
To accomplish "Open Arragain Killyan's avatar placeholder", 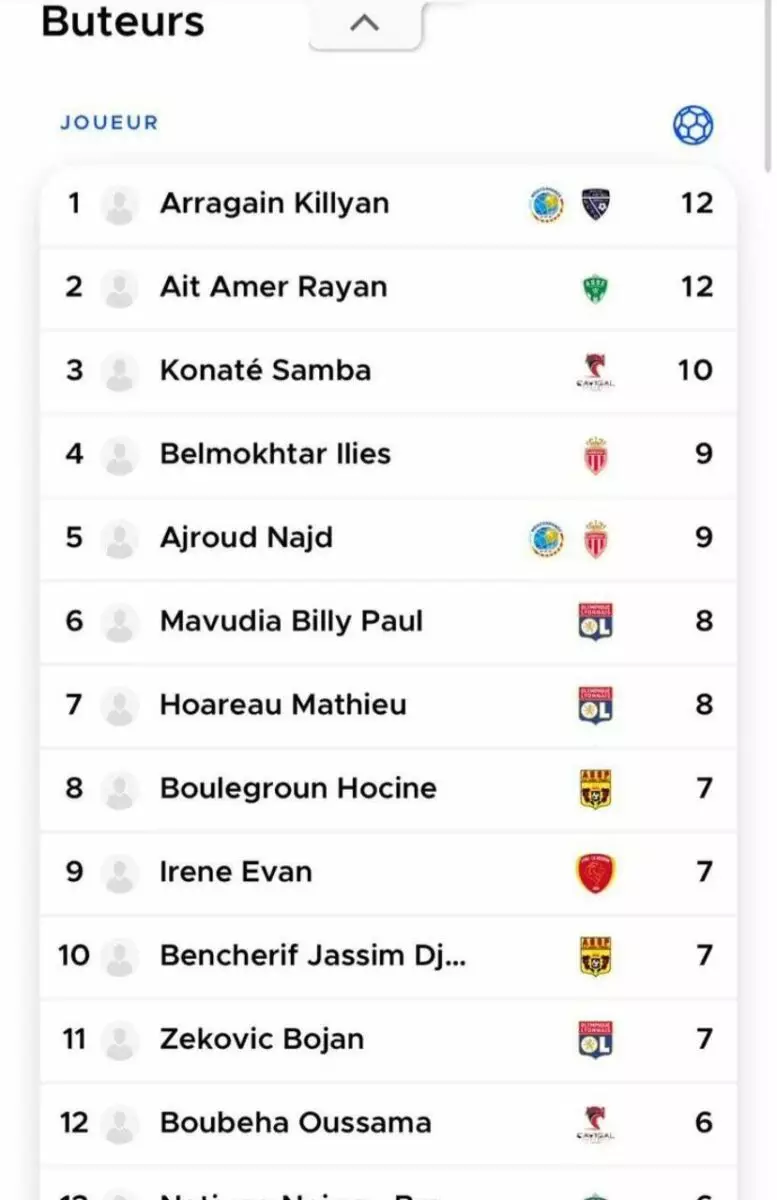I will tap(119, 205).
